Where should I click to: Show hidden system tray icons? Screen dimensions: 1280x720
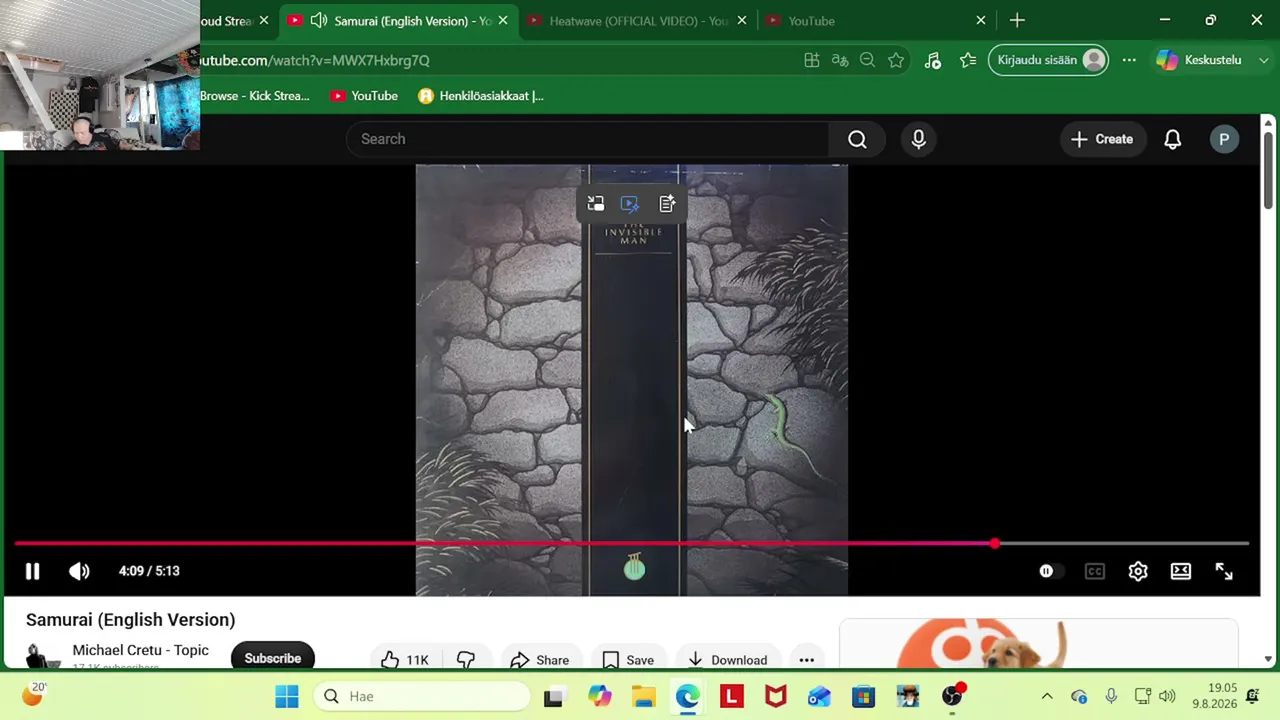pos(1047,696)
